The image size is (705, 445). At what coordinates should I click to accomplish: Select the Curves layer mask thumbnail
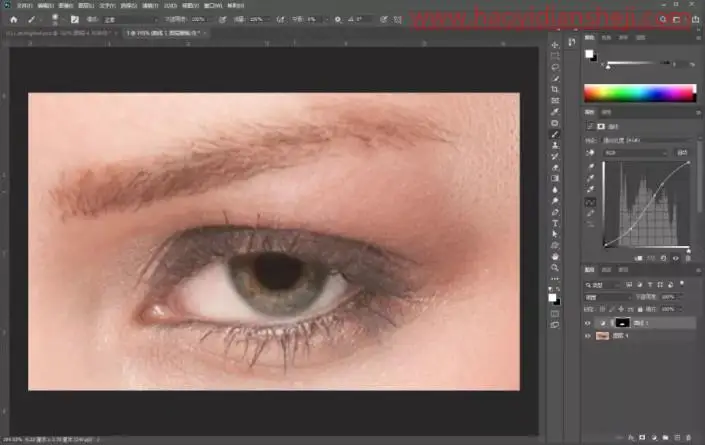622,323
